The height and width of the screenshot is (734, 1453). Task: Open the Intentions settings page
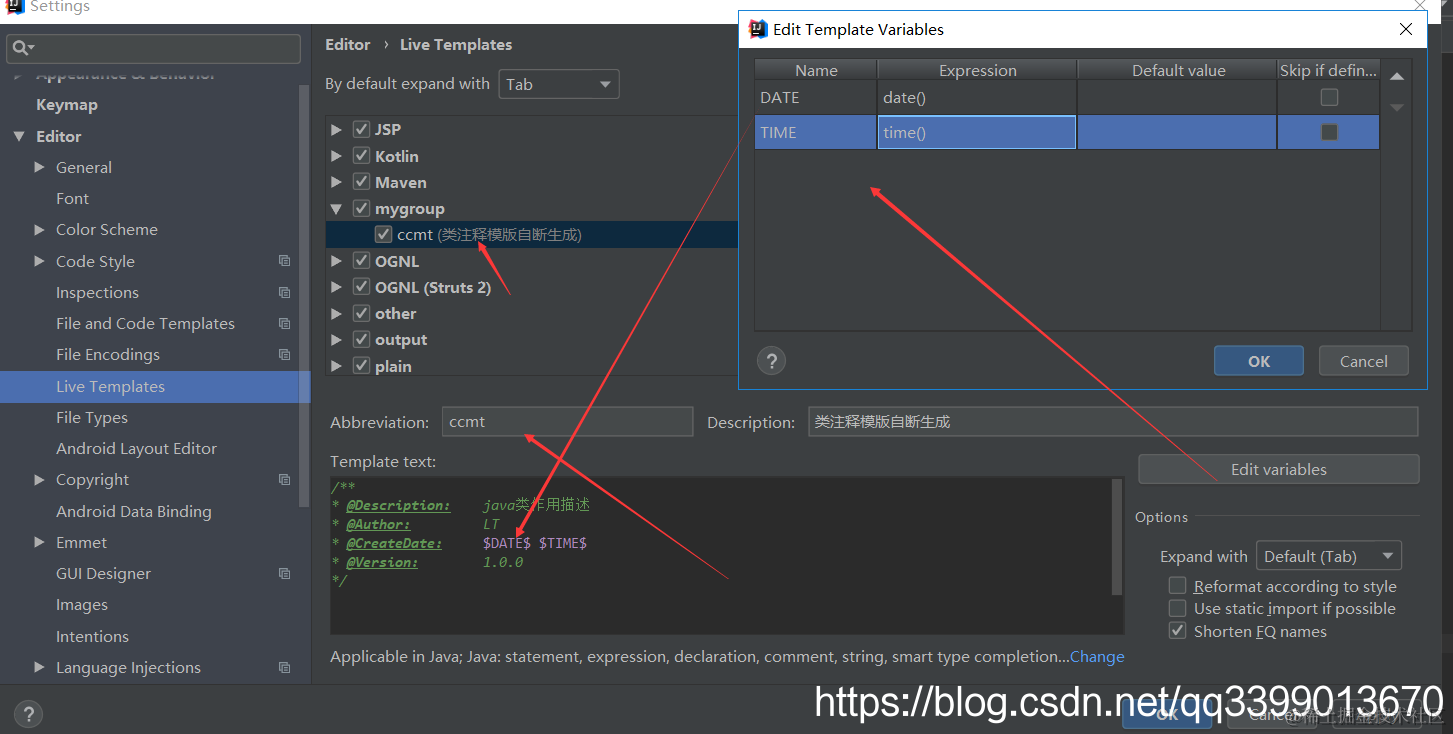click(92, 636)
